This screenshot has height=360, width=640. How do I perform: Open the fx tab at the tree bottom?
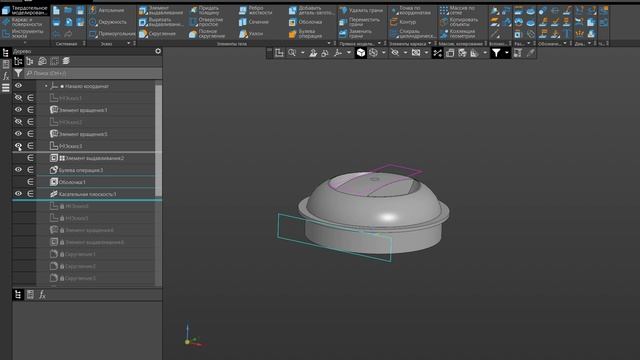pyautogui.click(x=42, y=295)
